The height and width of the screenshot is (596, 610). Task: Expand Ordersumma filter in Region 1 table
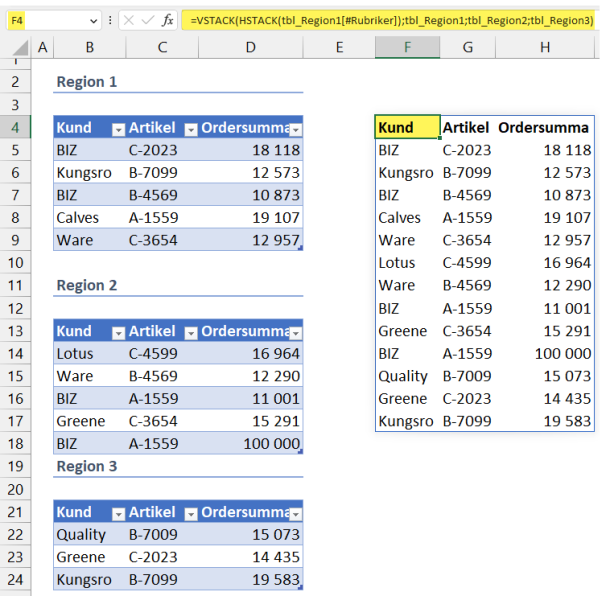(x=295, y=128)
